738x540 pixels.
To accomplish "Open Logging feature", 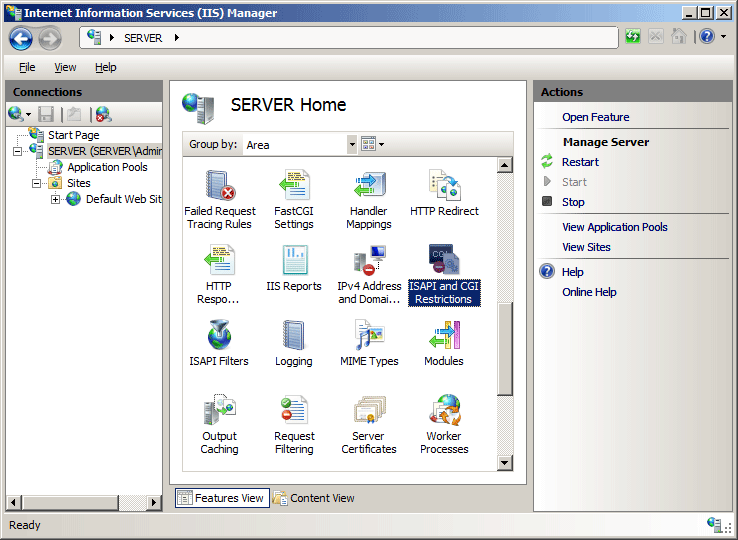I will coord(294,343).
